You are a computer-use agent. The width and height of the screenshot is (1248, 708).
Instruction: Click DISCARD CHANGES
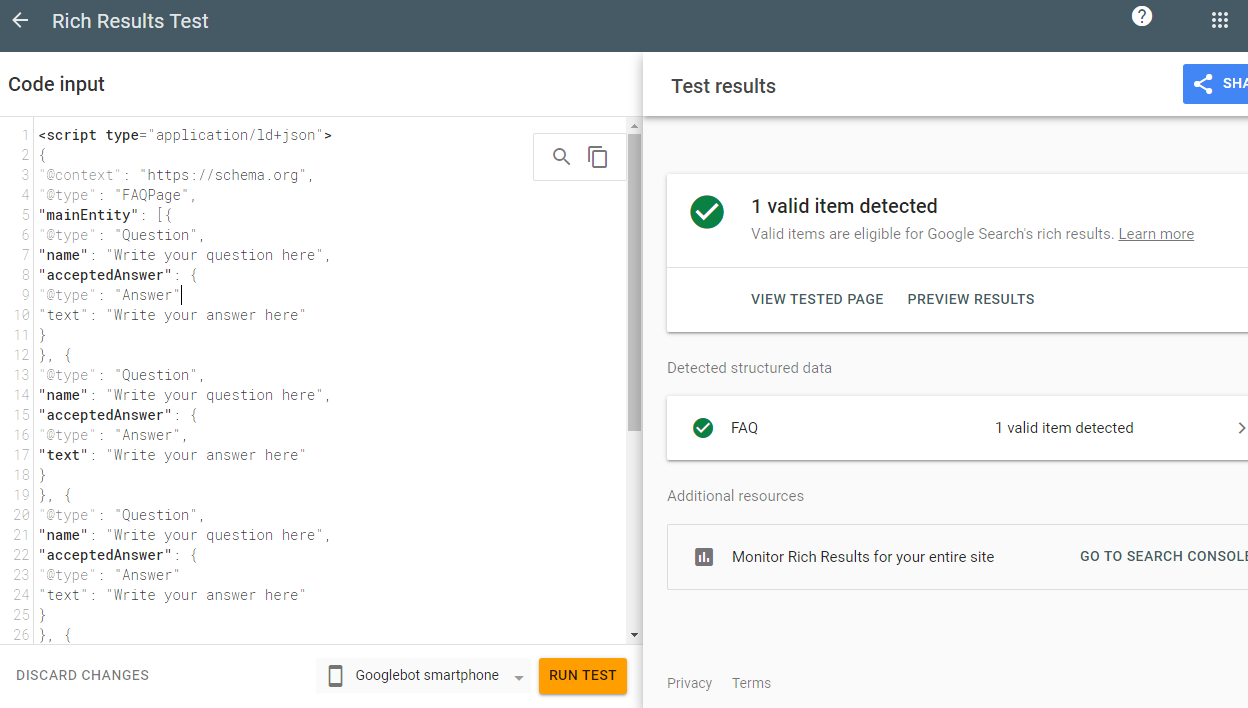[82, 675]
